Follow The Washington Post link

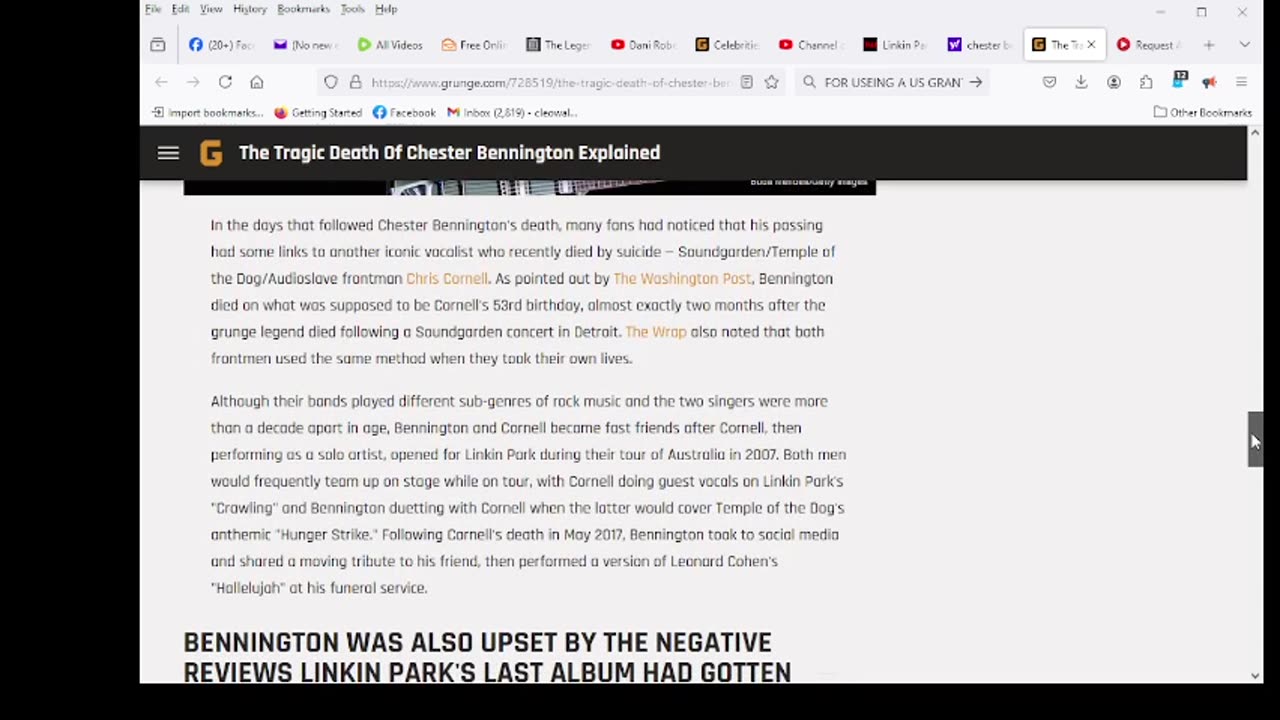click(682, 278)
